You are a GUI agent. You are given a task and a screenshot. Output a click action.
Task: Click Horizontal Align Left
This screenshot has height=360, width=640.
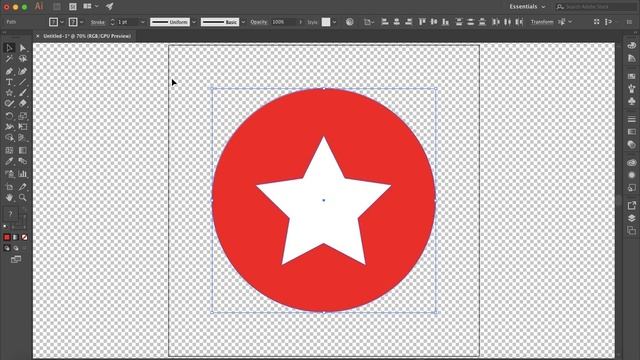coord(385,22)
